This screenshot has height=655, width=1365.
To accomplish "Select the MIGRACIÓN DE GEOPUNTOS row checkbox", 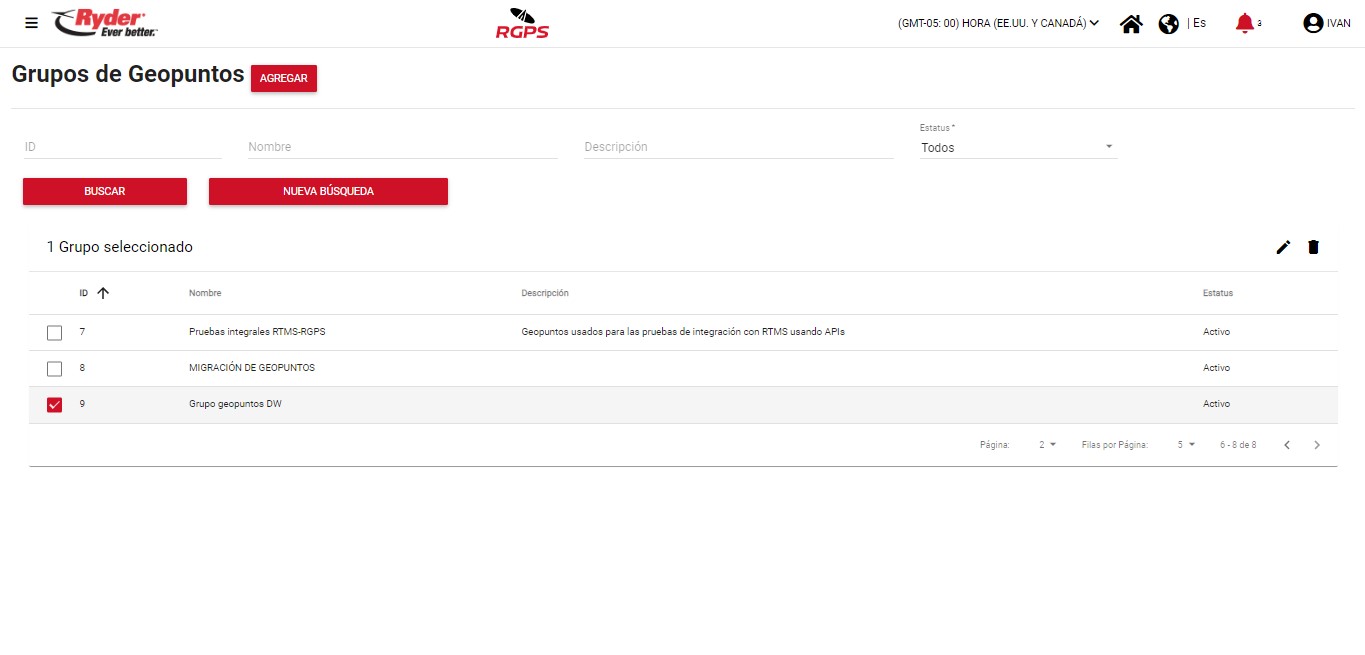I will 55,369.
